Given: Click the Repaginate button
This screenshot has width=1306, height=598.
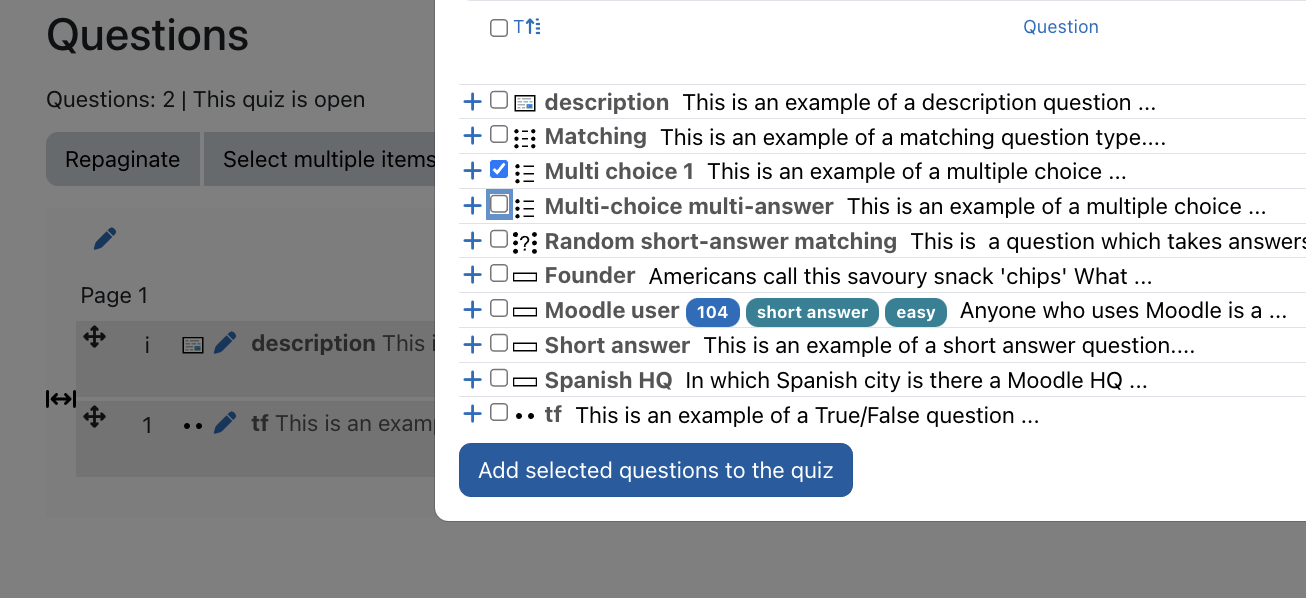Looking at the screenshot, I should click(123, 159).
